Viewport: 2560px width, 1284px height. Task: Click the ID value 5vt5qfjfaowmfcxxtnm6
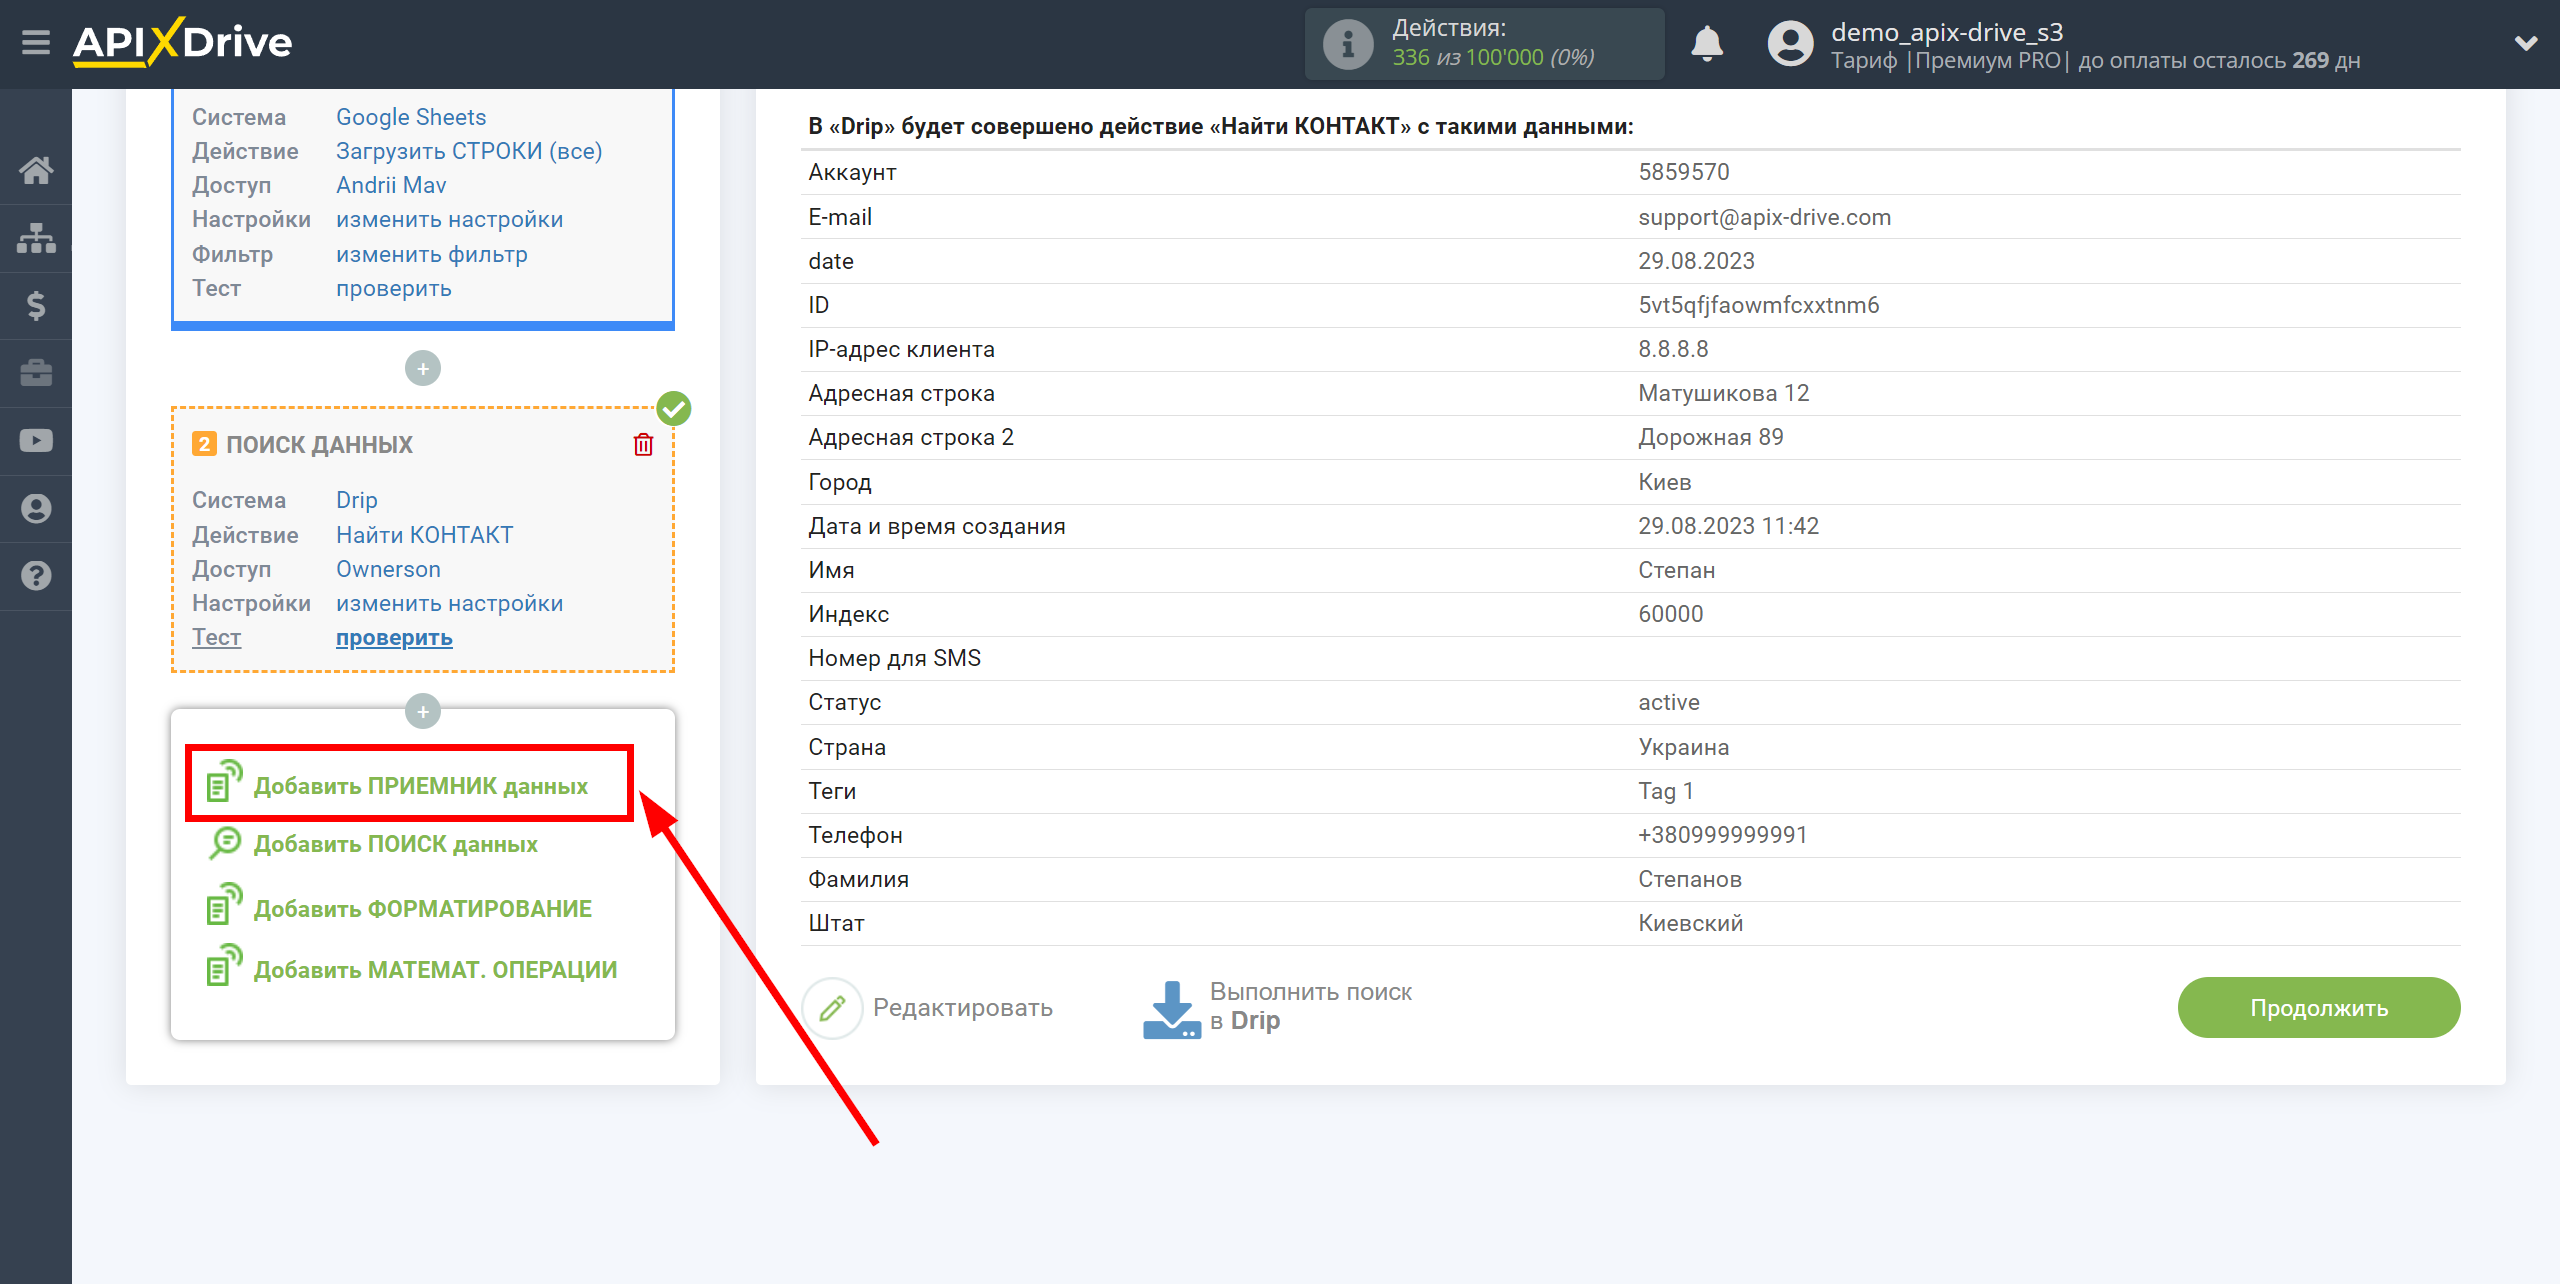click(x=1758, y=305)
